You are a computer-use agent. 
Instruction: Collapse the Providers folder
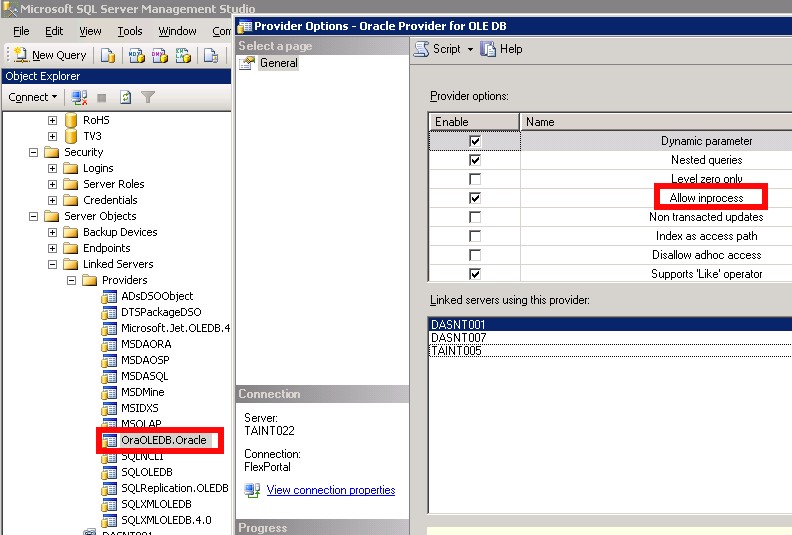click(72, 280)
